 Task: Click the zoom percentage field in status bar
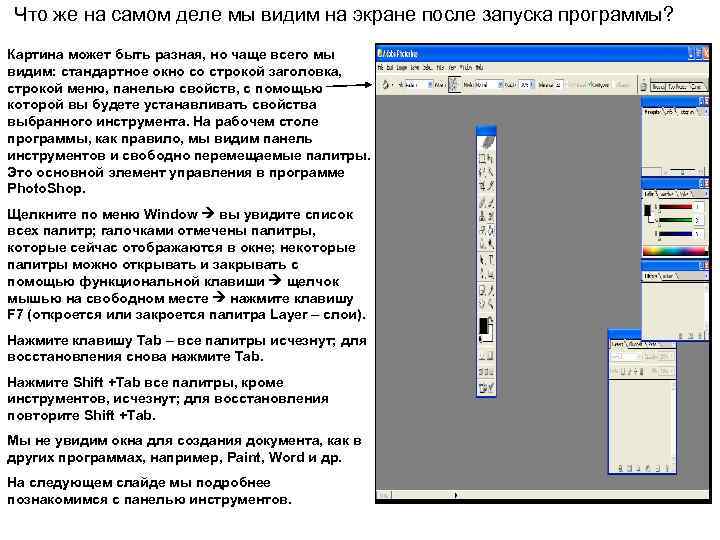[384, 495]
